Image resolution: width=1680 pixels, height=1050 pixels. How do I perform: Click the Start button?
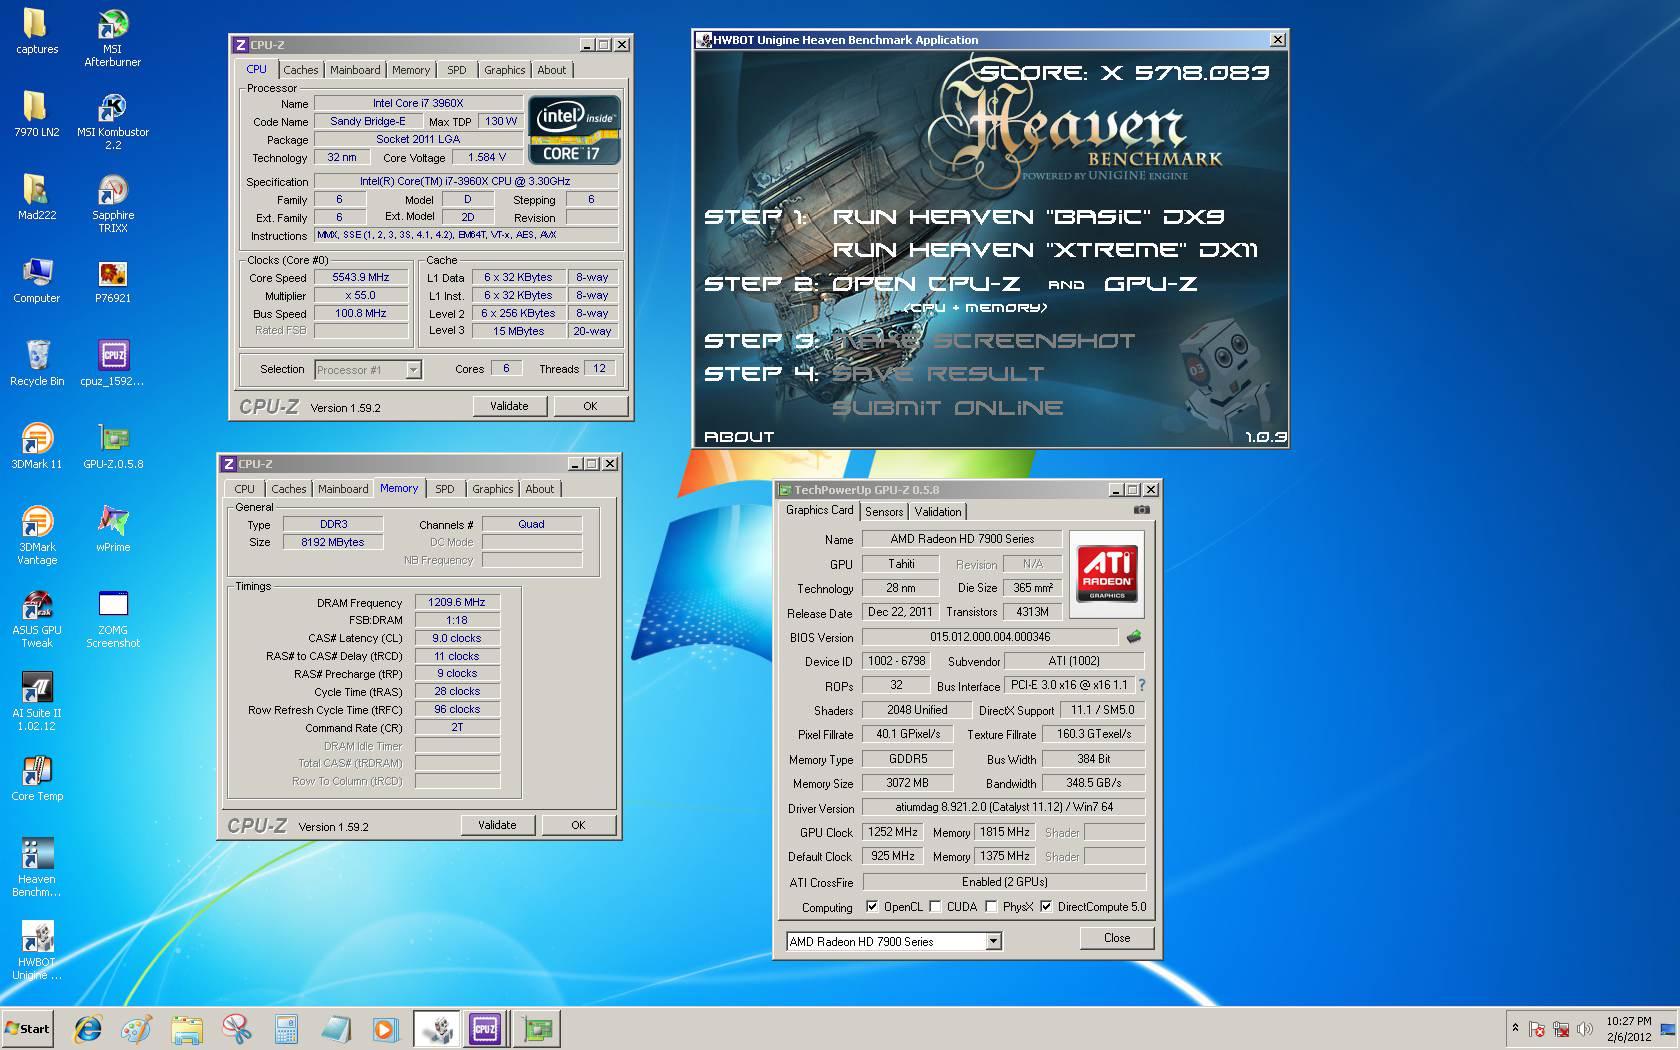[28, 1028]
